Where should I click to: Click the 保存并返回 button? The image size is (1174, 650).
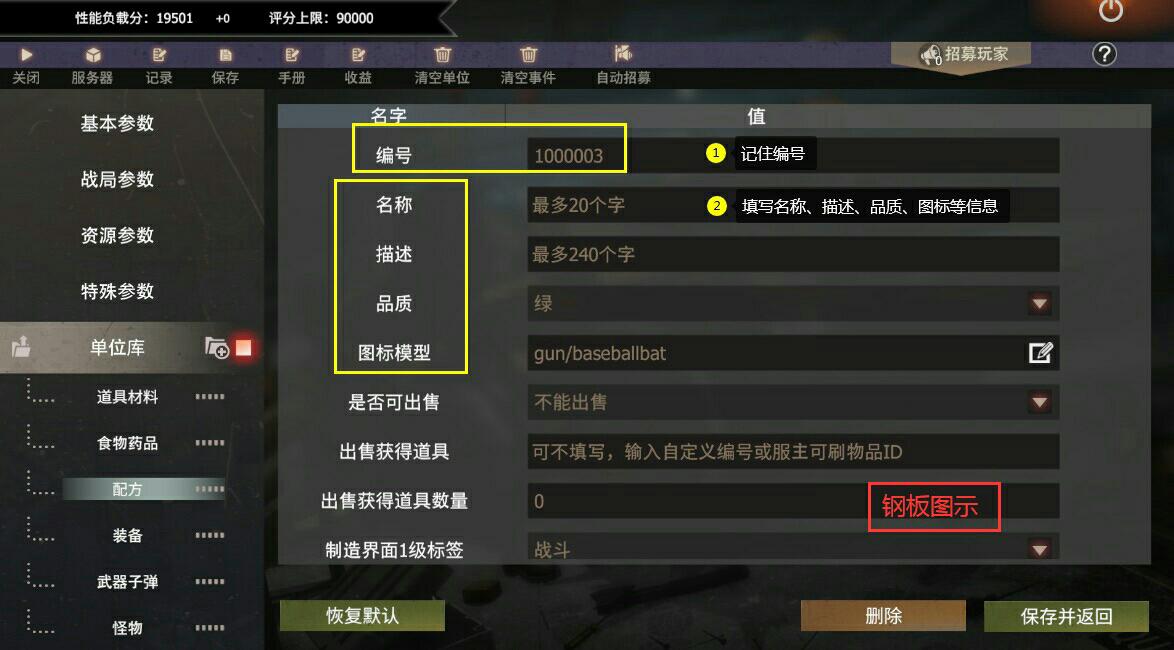click(x=1066, y=616)
